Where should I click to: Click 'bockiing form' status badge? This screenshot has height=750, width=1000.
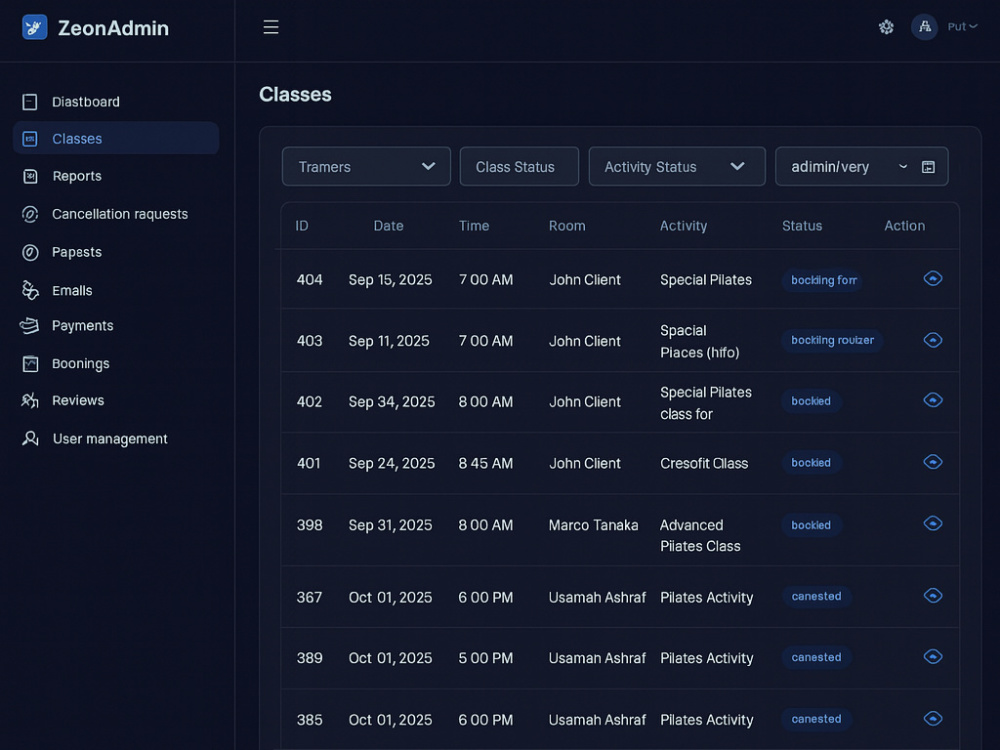point(823,280)
